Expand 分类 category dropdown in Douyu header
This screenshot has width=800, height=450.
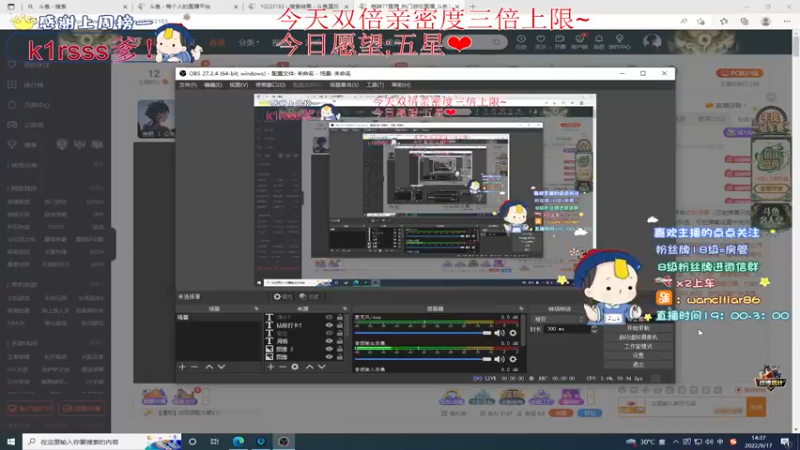pos(248,42)
